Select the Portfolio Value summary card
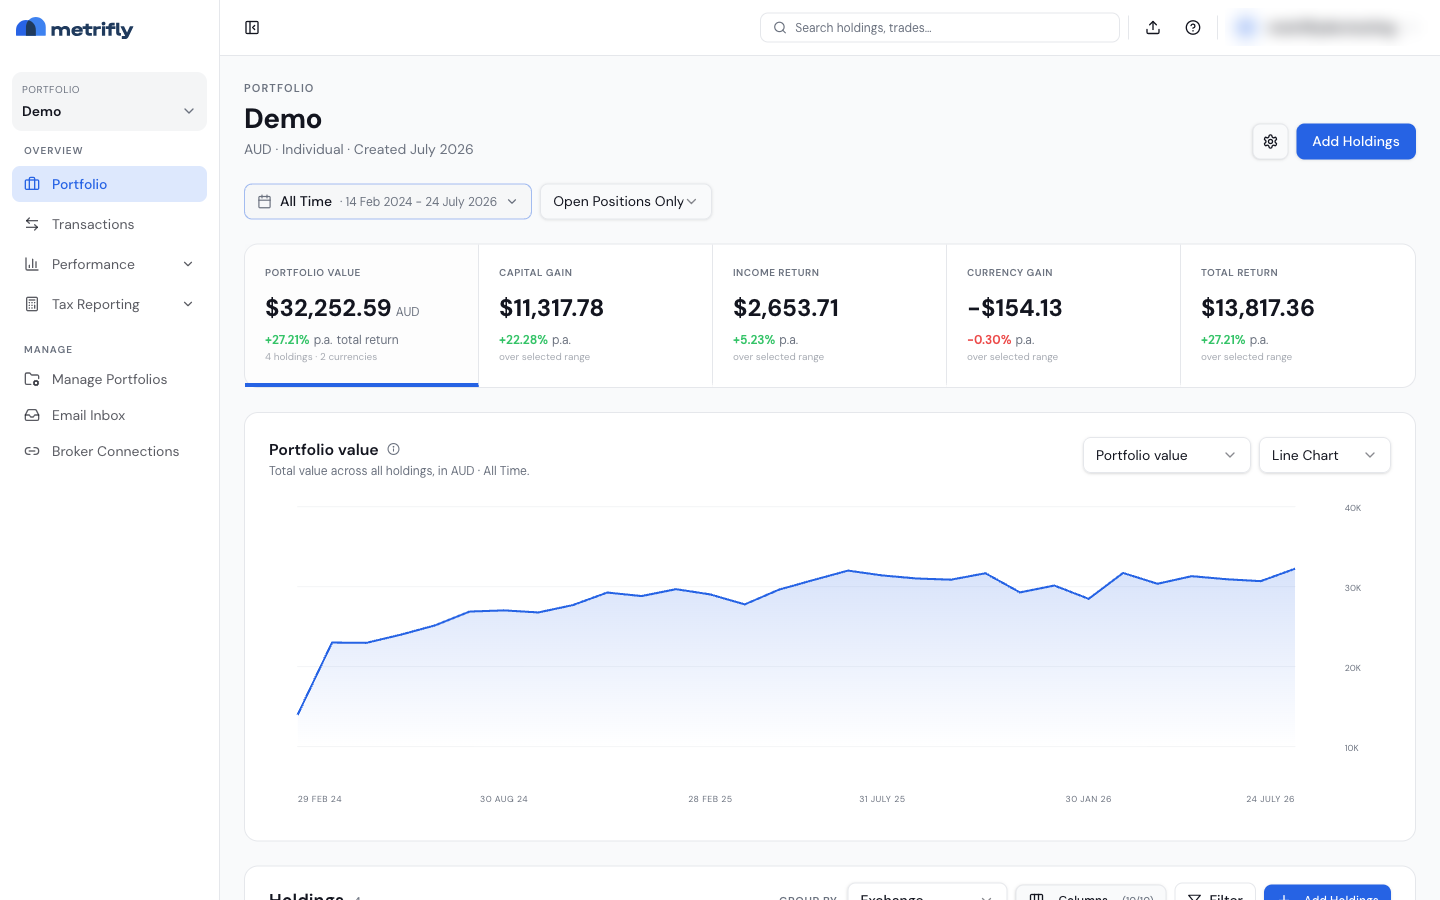The image size is (1440, 900). 361,316
